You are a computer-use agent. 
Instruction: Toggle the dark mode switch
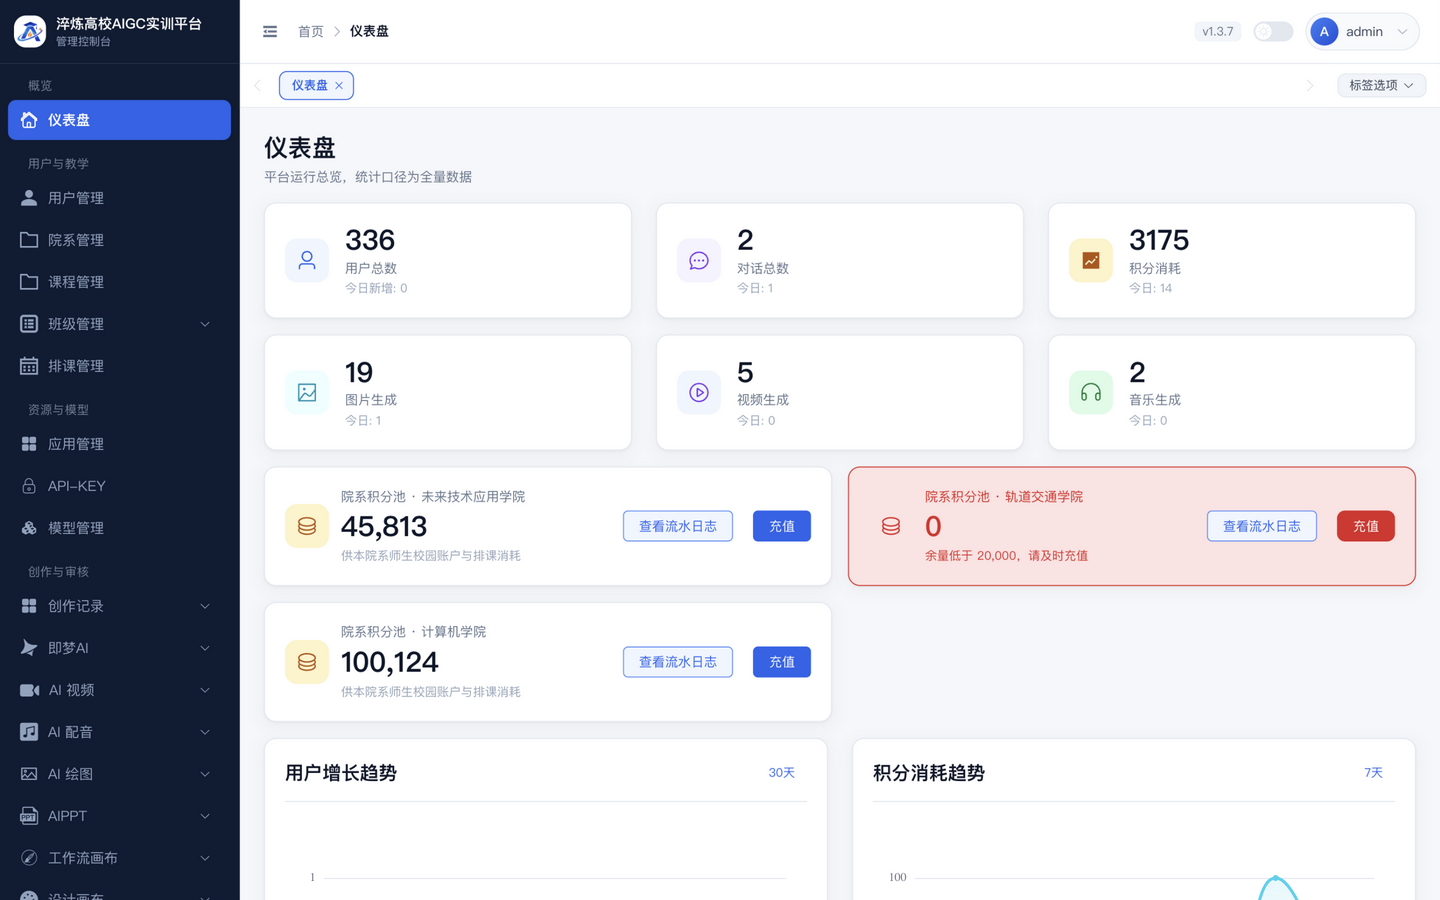pos(1273,32)
